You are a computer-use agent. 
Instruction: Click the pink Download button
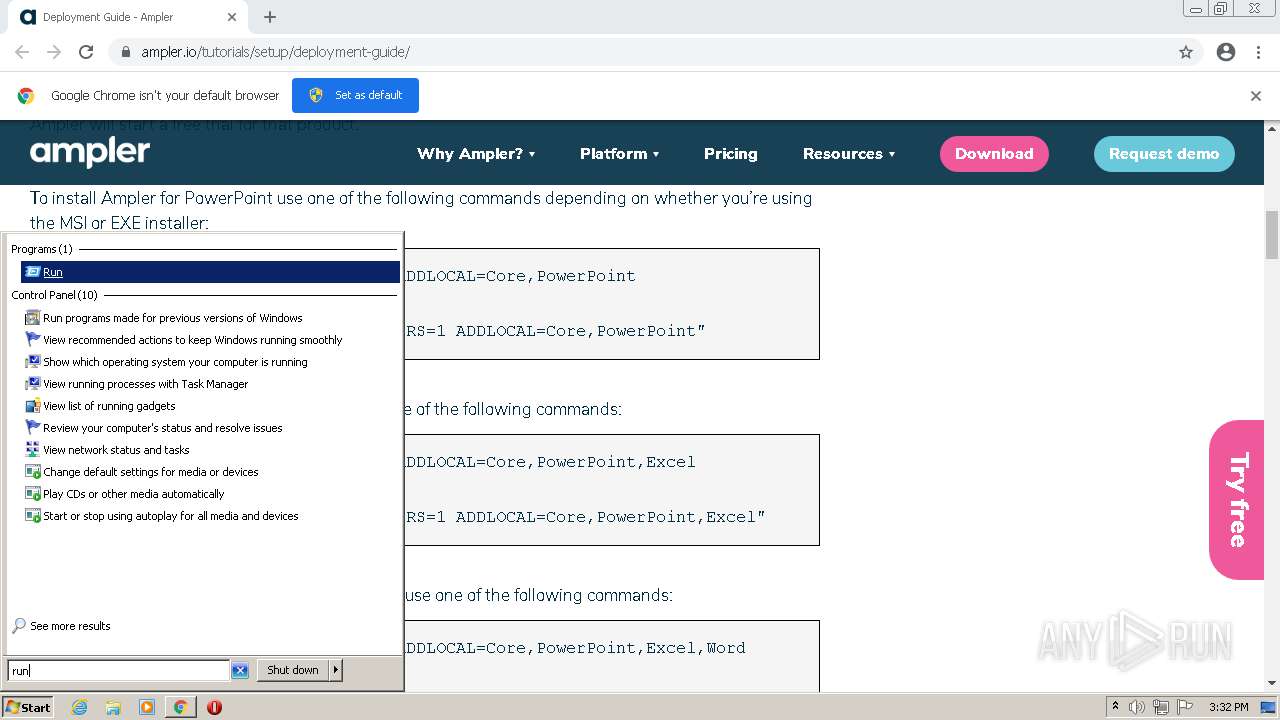tap(994, 153)
